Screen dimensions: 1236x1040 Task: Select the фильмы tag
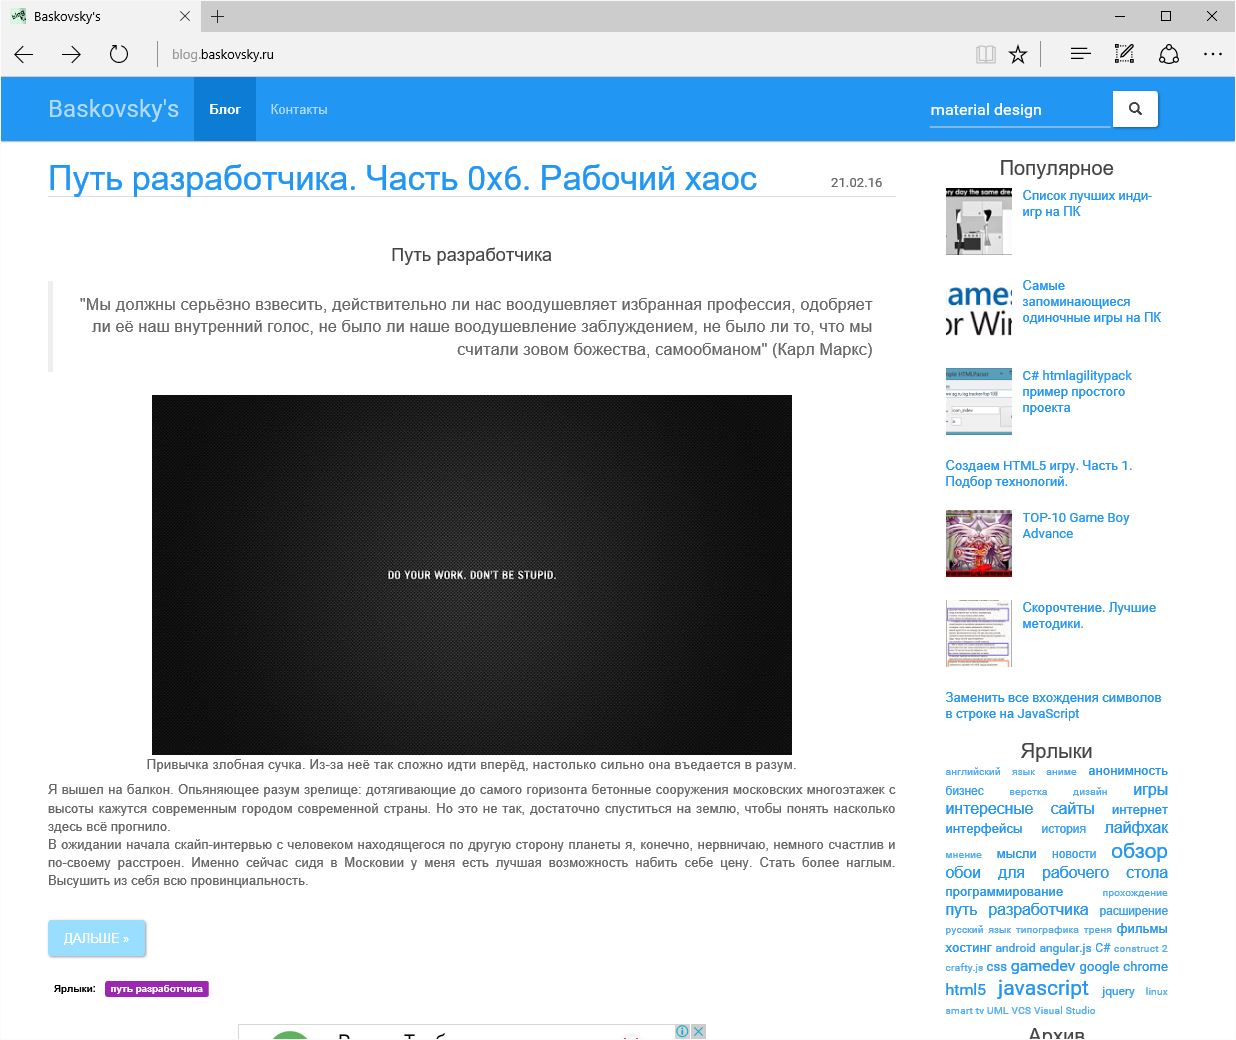coord(1142,928)
